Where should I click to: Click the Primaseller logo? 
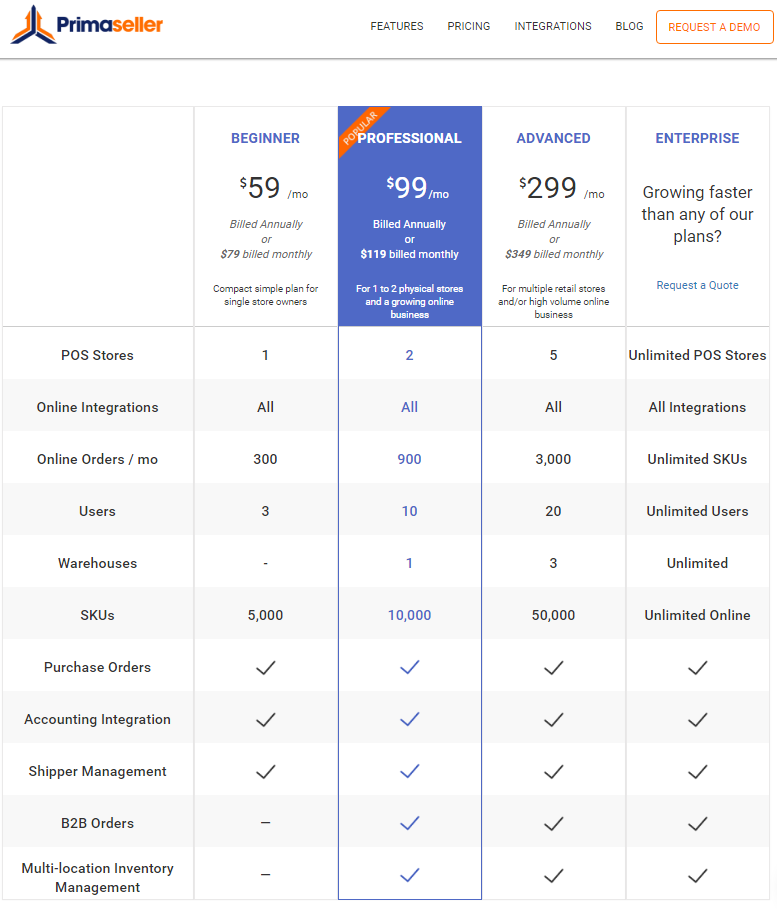[87, 24]
